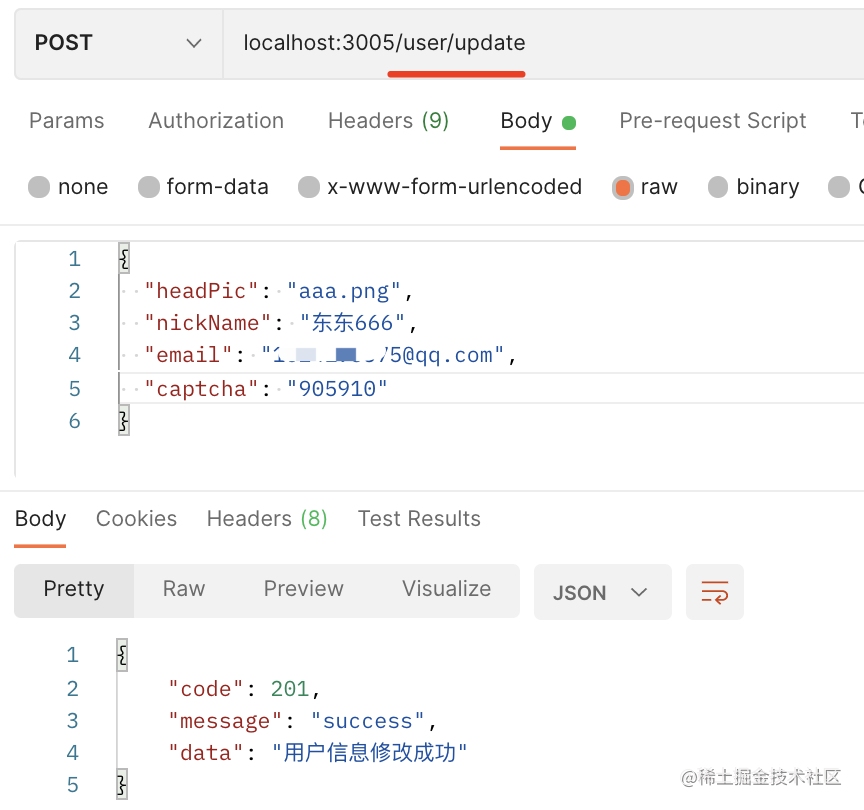Image resolution: width=864 pixels, height=810 pixels.
Task: Select the binary body option
Action: pyautogui.click(x=753, y=187)
